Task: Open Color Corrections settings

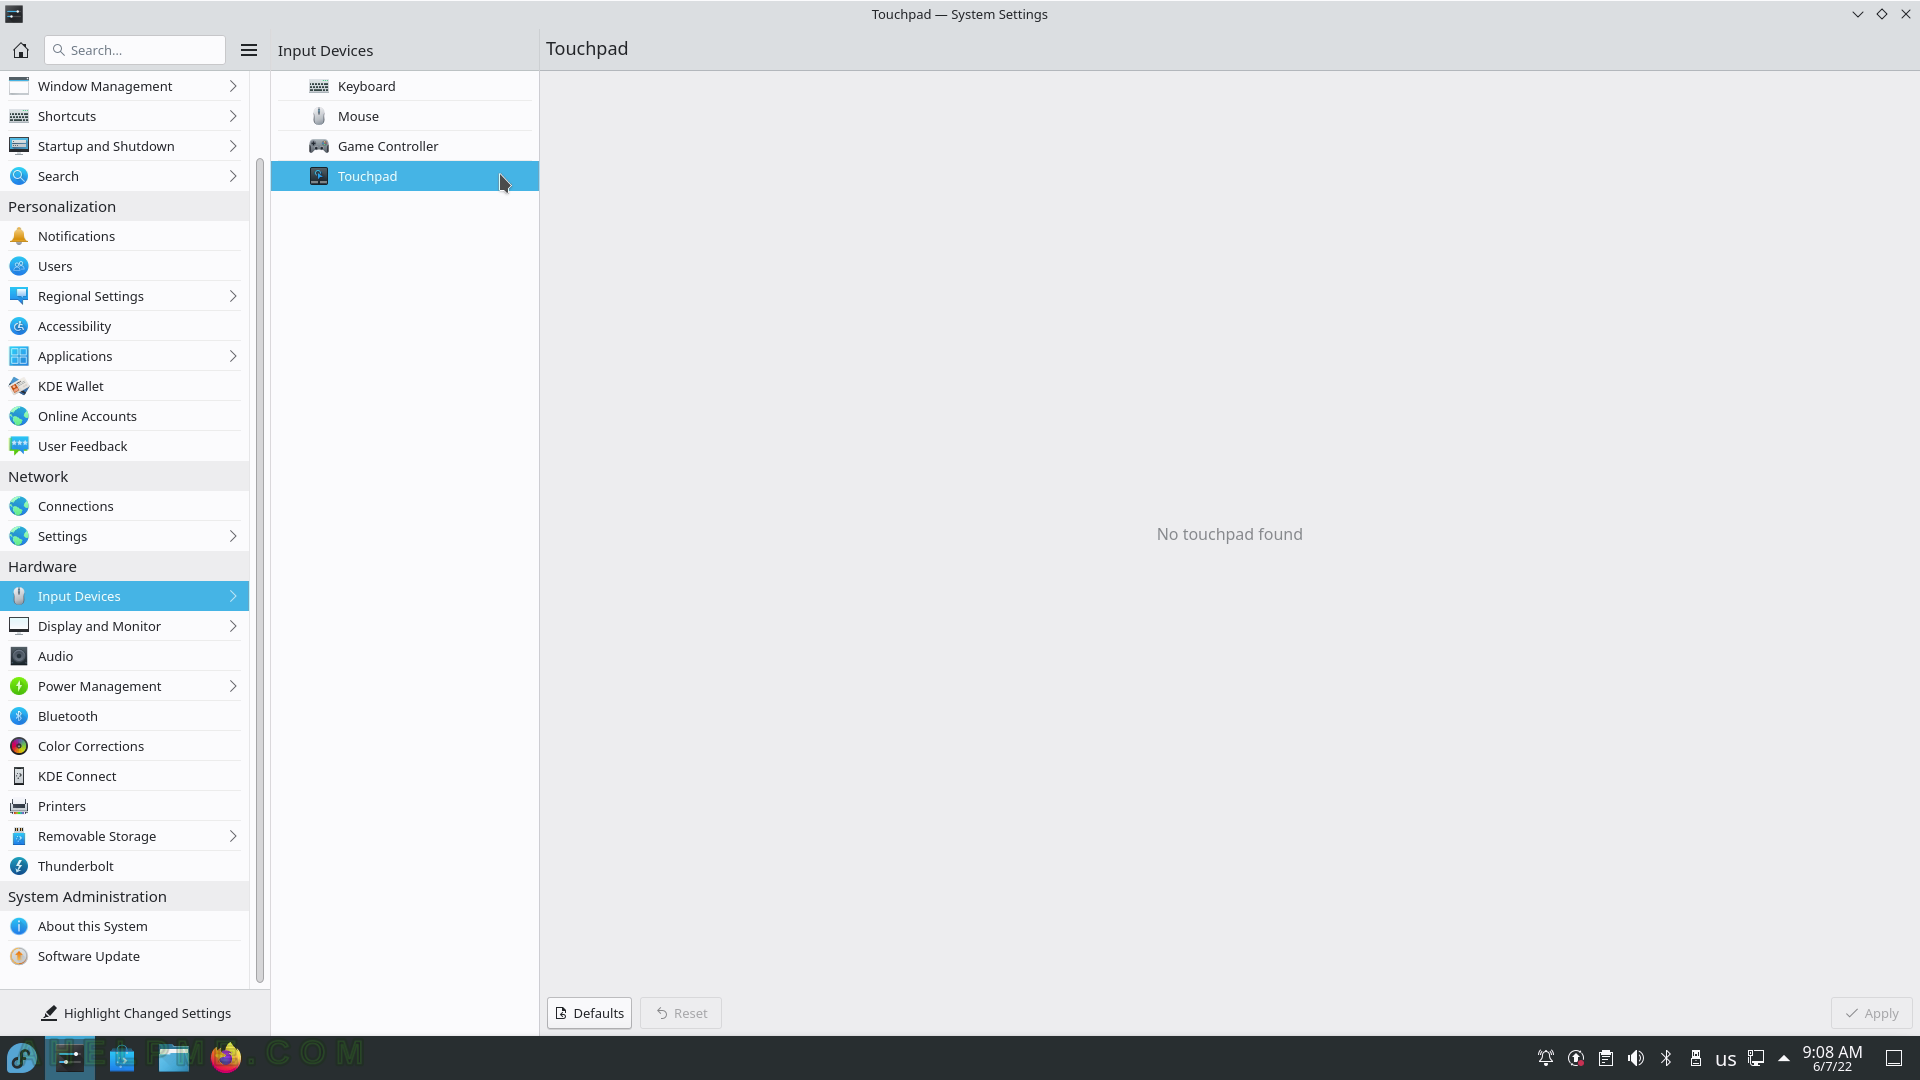Action: point(124,746)
